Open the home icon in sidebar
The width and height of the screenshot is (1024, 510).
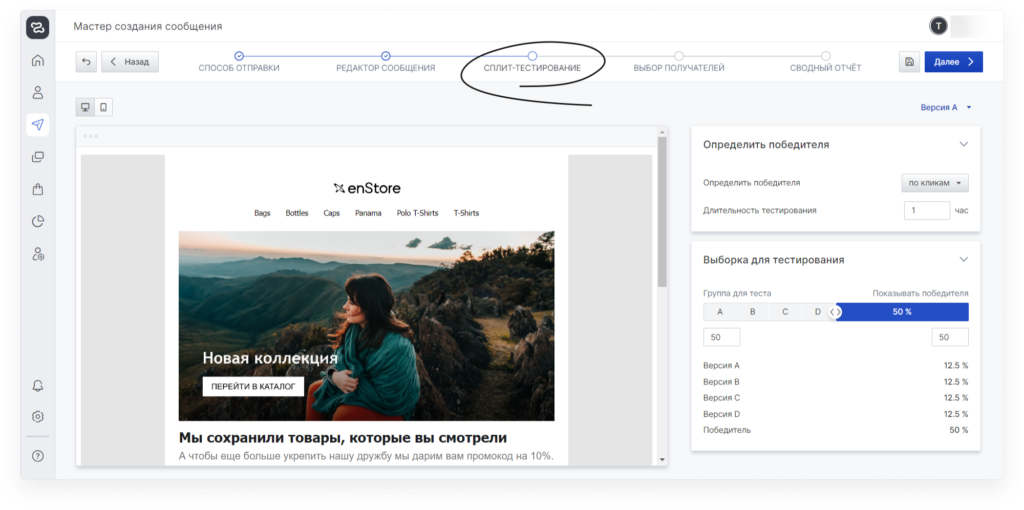38,60
